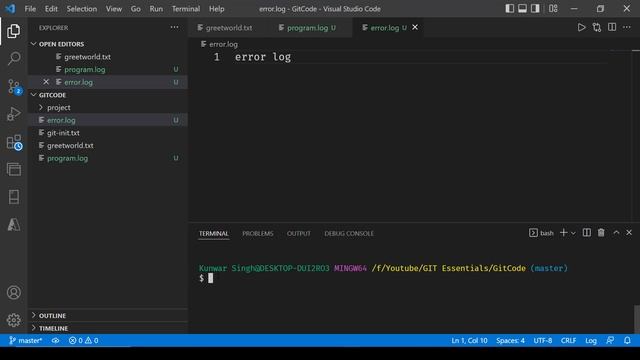Screen dimensions: 640x360
Task: Open the File menu
Action: 30,9
